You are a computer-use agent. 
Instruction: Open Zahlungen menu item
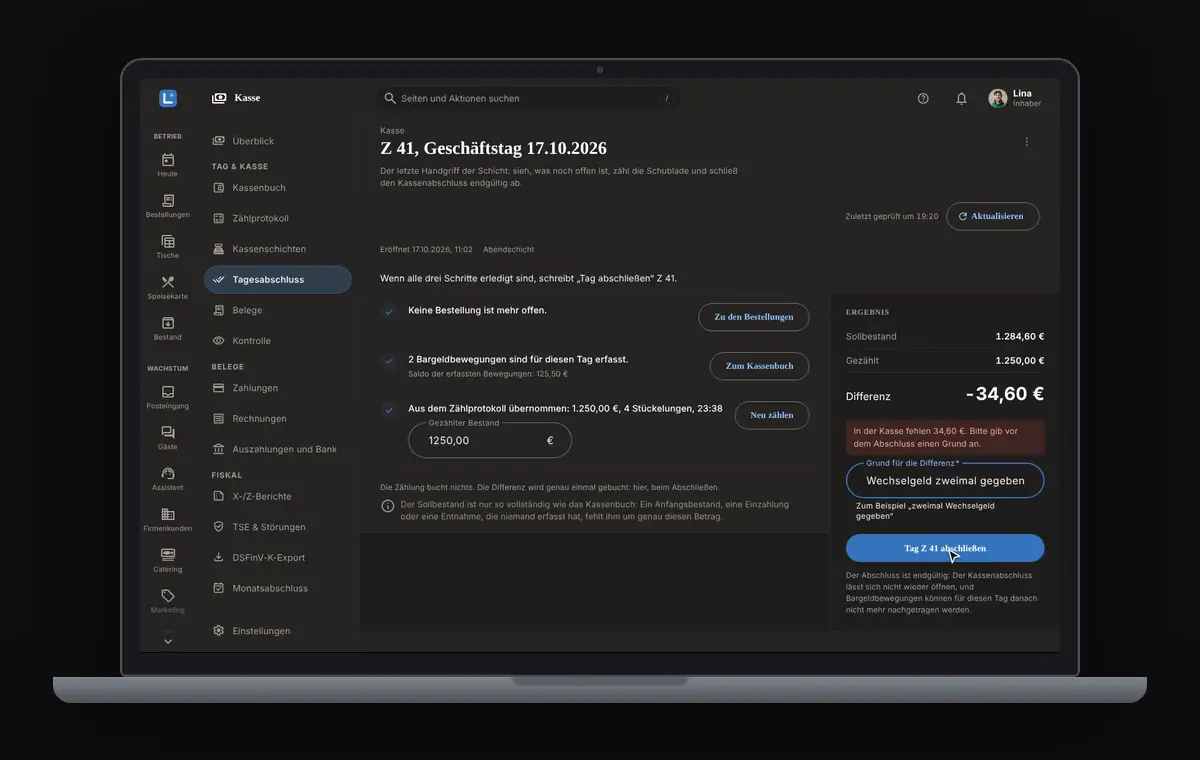click(x=277, y=388)
